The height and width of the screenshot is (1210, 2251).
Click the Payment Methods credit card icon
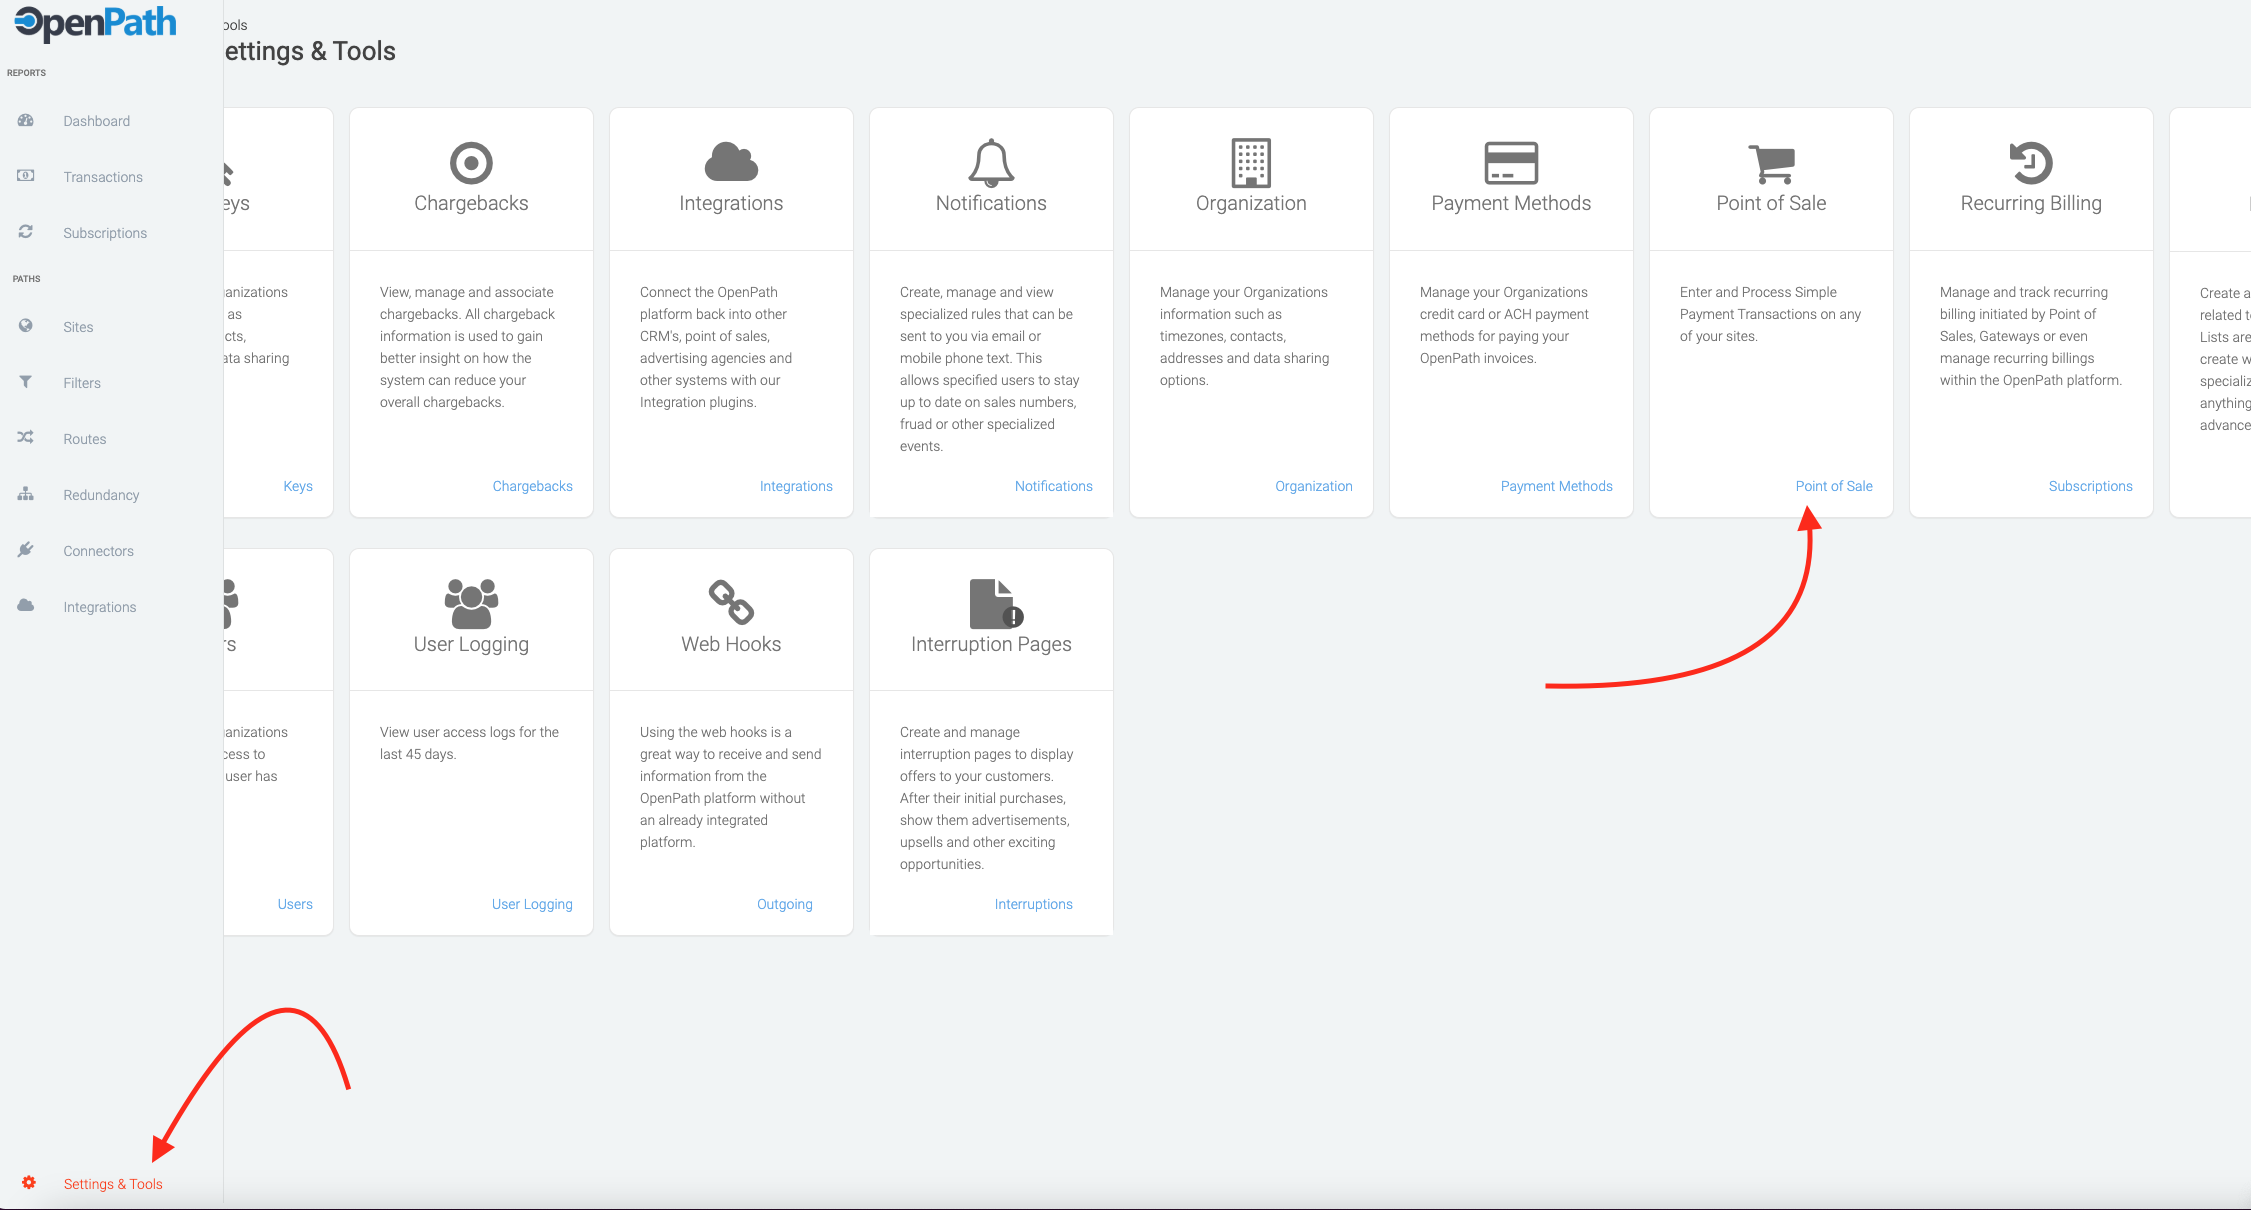click(1511, 163)
